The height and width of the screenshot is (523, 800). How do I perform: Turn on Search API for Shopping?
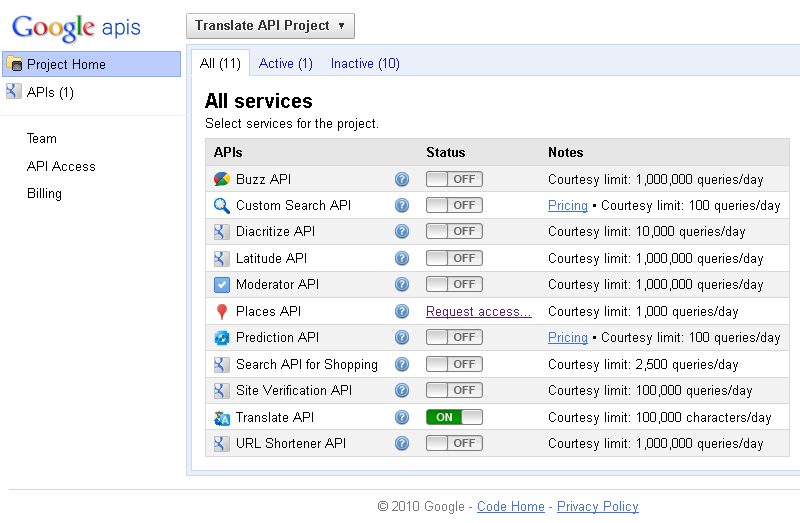coord(454,364)
